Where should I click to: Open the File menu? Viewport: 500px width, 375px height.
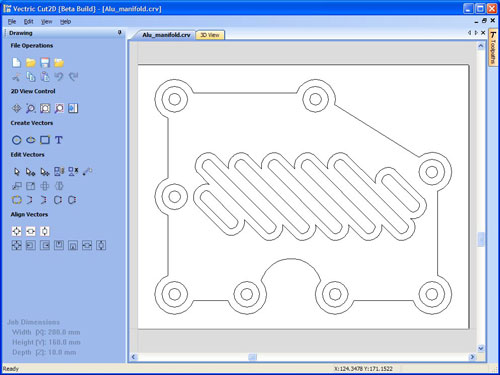click(12, 22)
